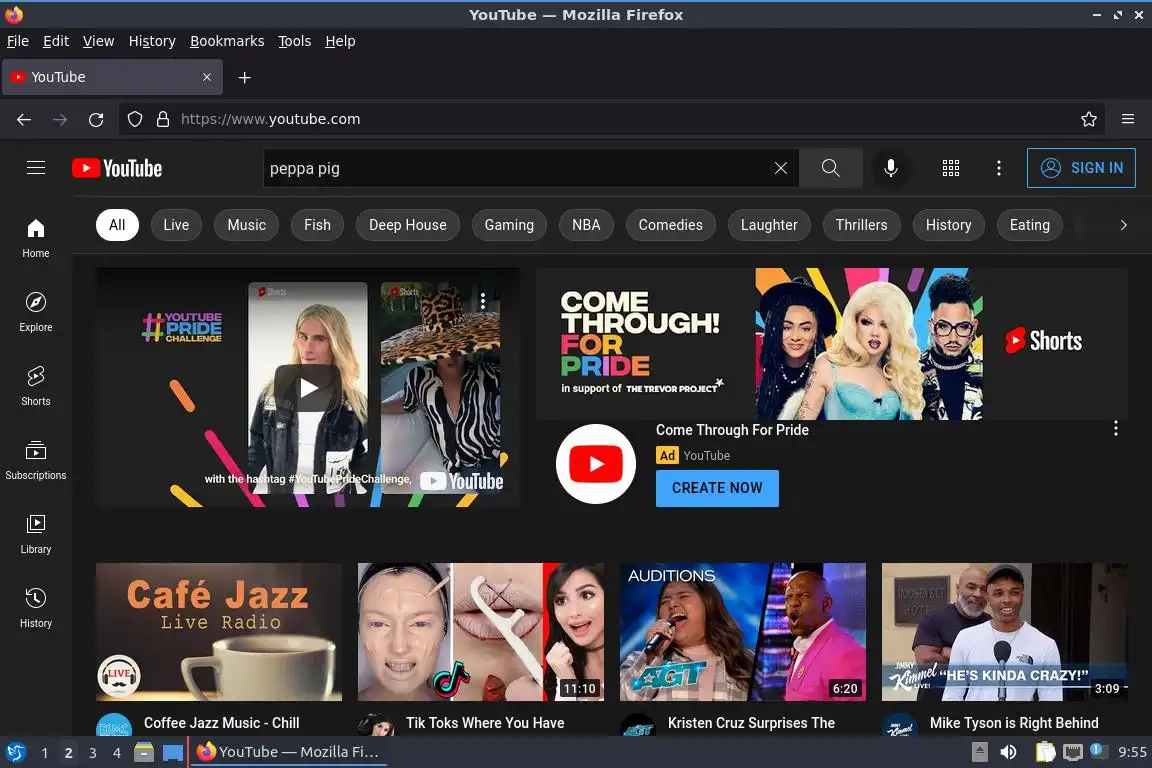Open Mike Tyson is Right Behind title
The width and height of the screenshot is (1152, 768).
(1015, 723)
